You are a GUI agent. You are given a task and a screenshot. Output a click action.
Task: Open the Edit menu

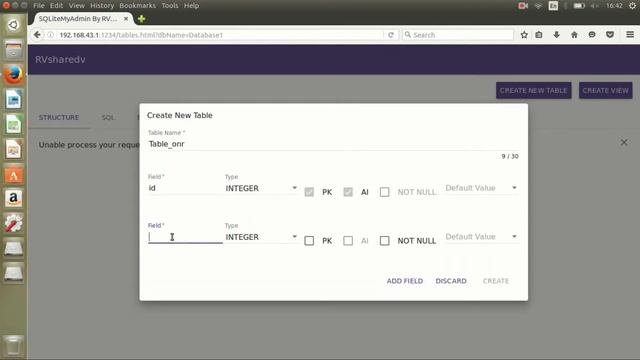[x=56, y=6]
